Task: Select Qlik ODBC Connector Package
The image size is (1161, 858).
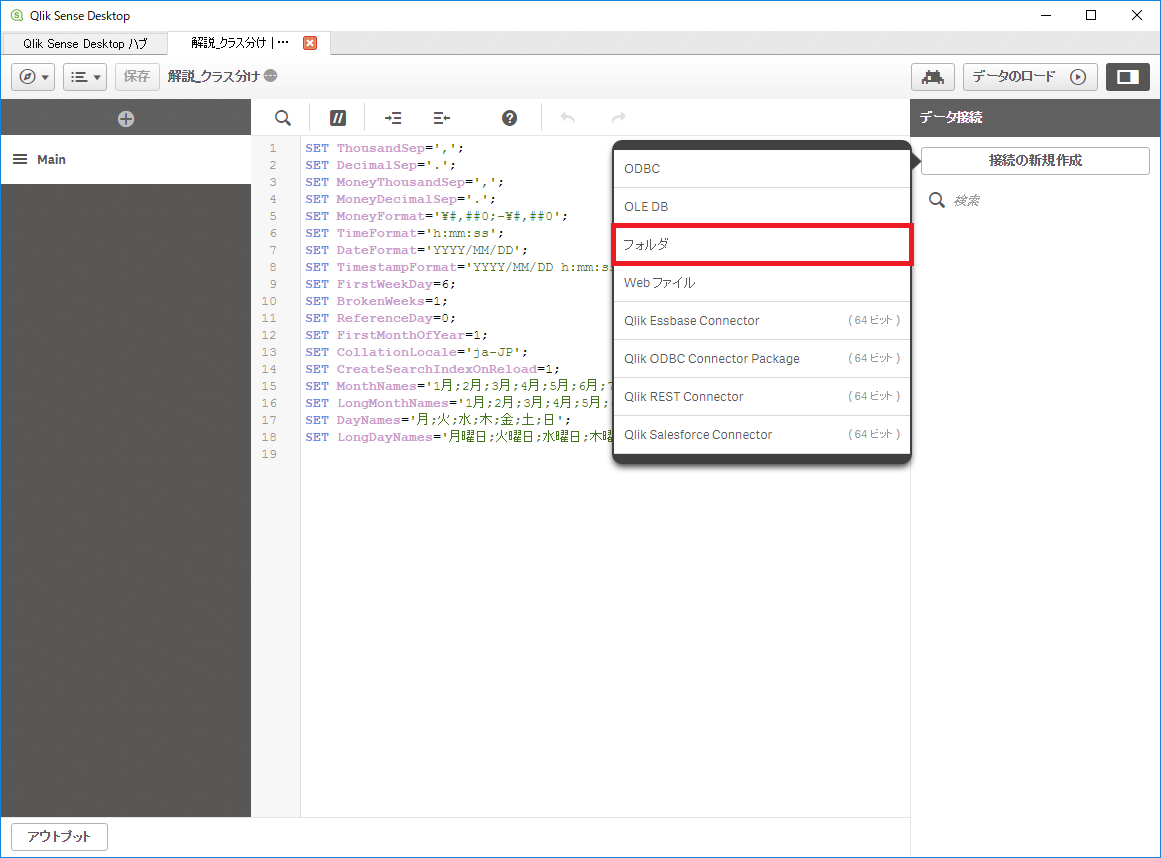Action: [762, 358]
